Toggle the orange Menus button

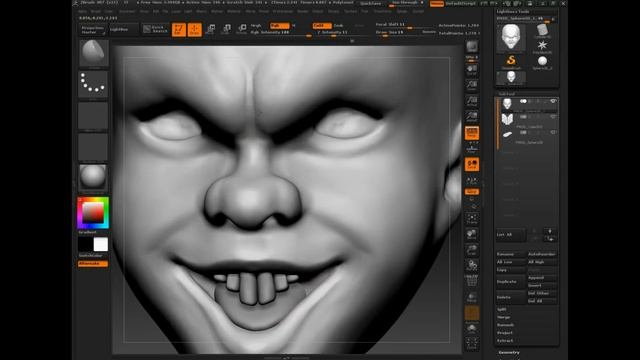pos(437,3)
